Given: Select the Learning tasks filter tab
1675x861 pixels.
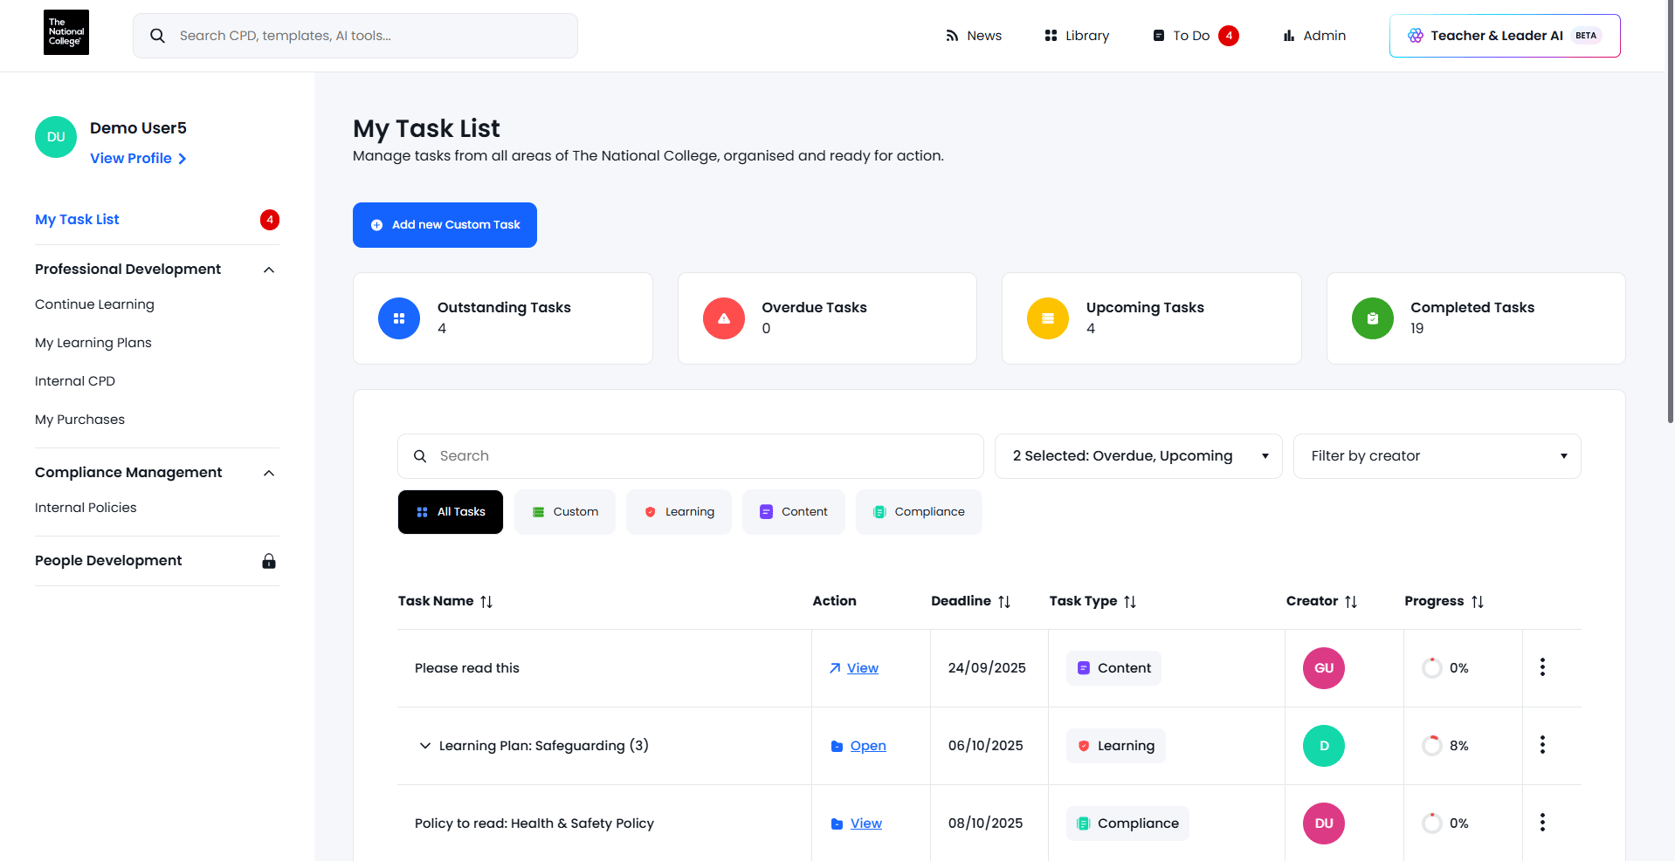Looking at the screenshot, I should 678,512.
